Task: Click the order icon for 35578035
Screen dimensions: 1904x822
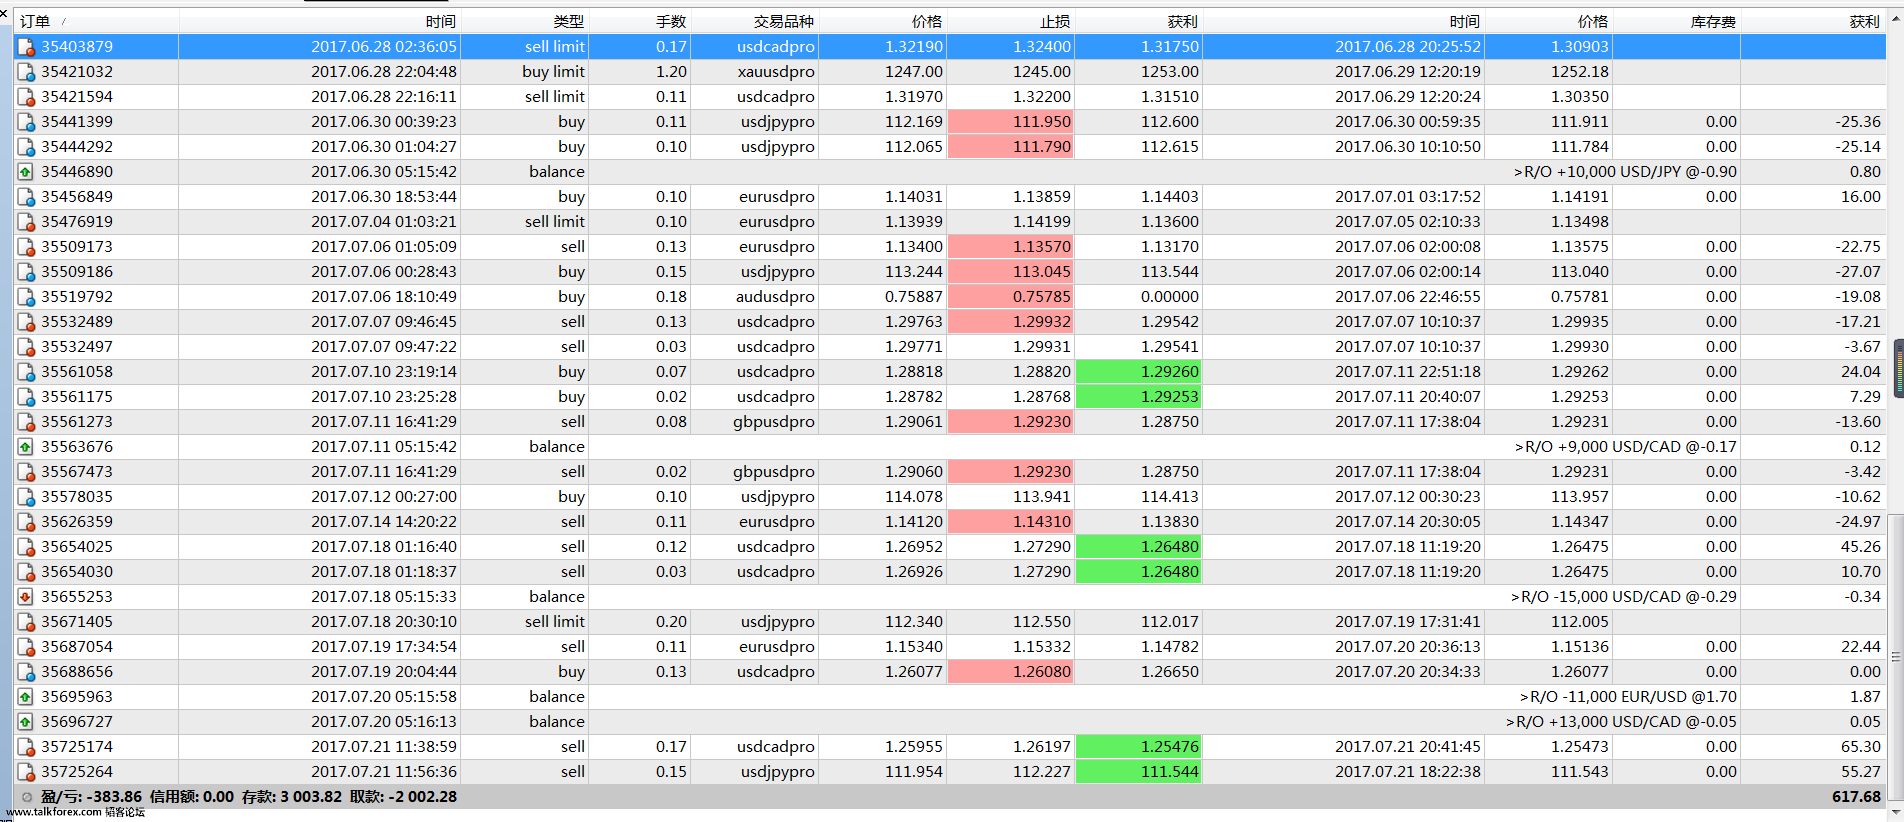Action: [26, 497]
